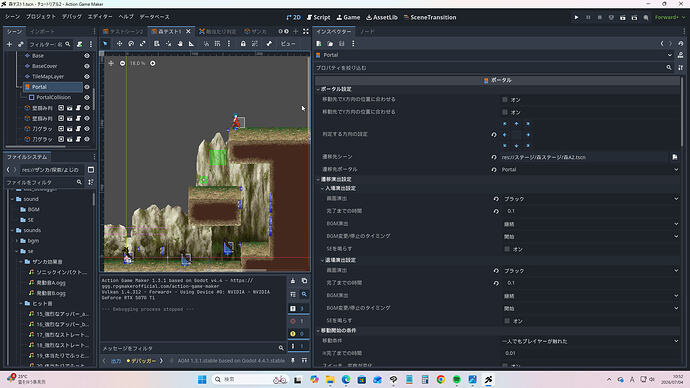
Task: Add a new node with plus icon
Action: tap(9, 44)
